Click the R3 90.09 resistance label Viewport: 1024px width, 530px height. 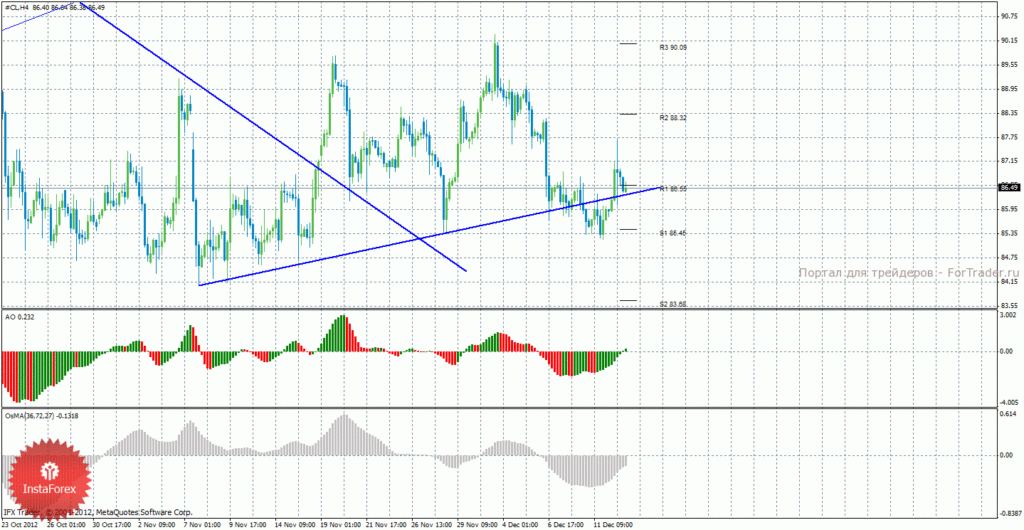673,48
